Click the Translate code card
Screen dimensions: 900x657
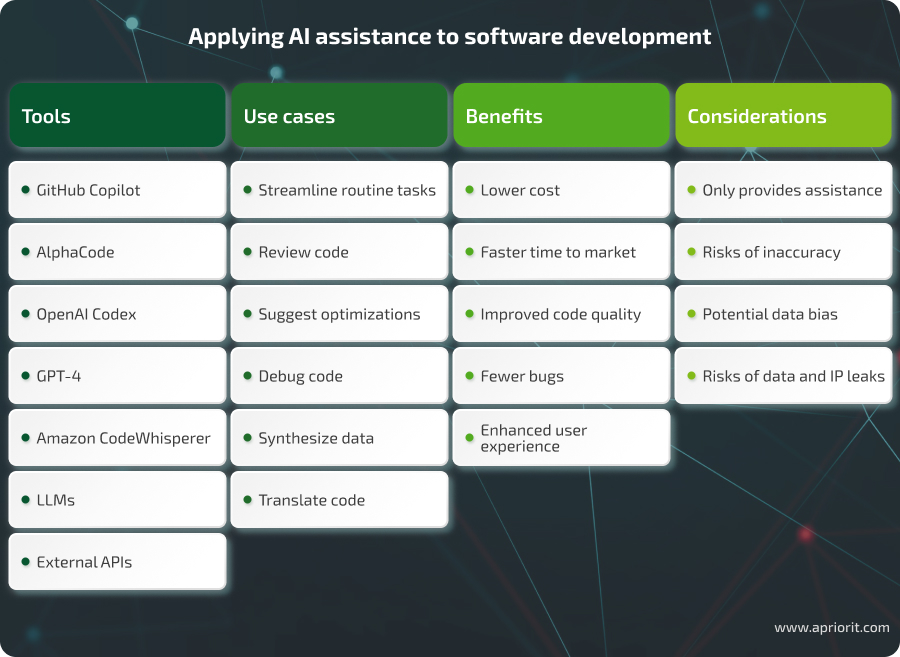(339, 499)
